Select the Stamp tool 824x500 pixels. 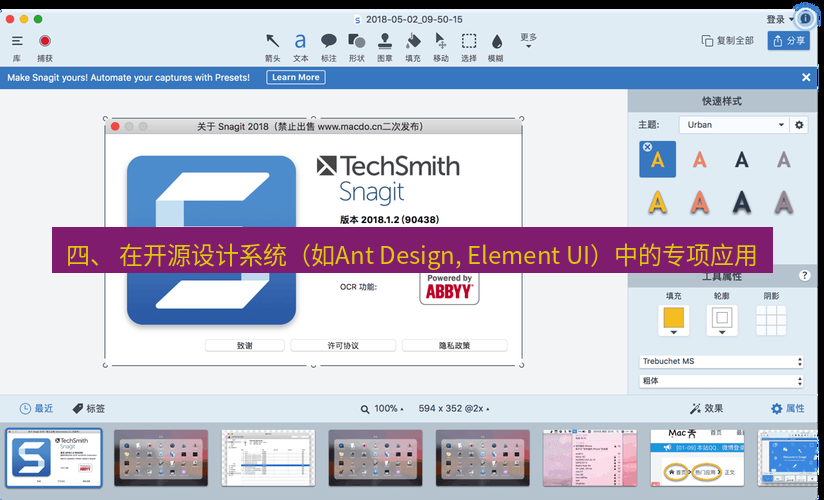[385, 41]
